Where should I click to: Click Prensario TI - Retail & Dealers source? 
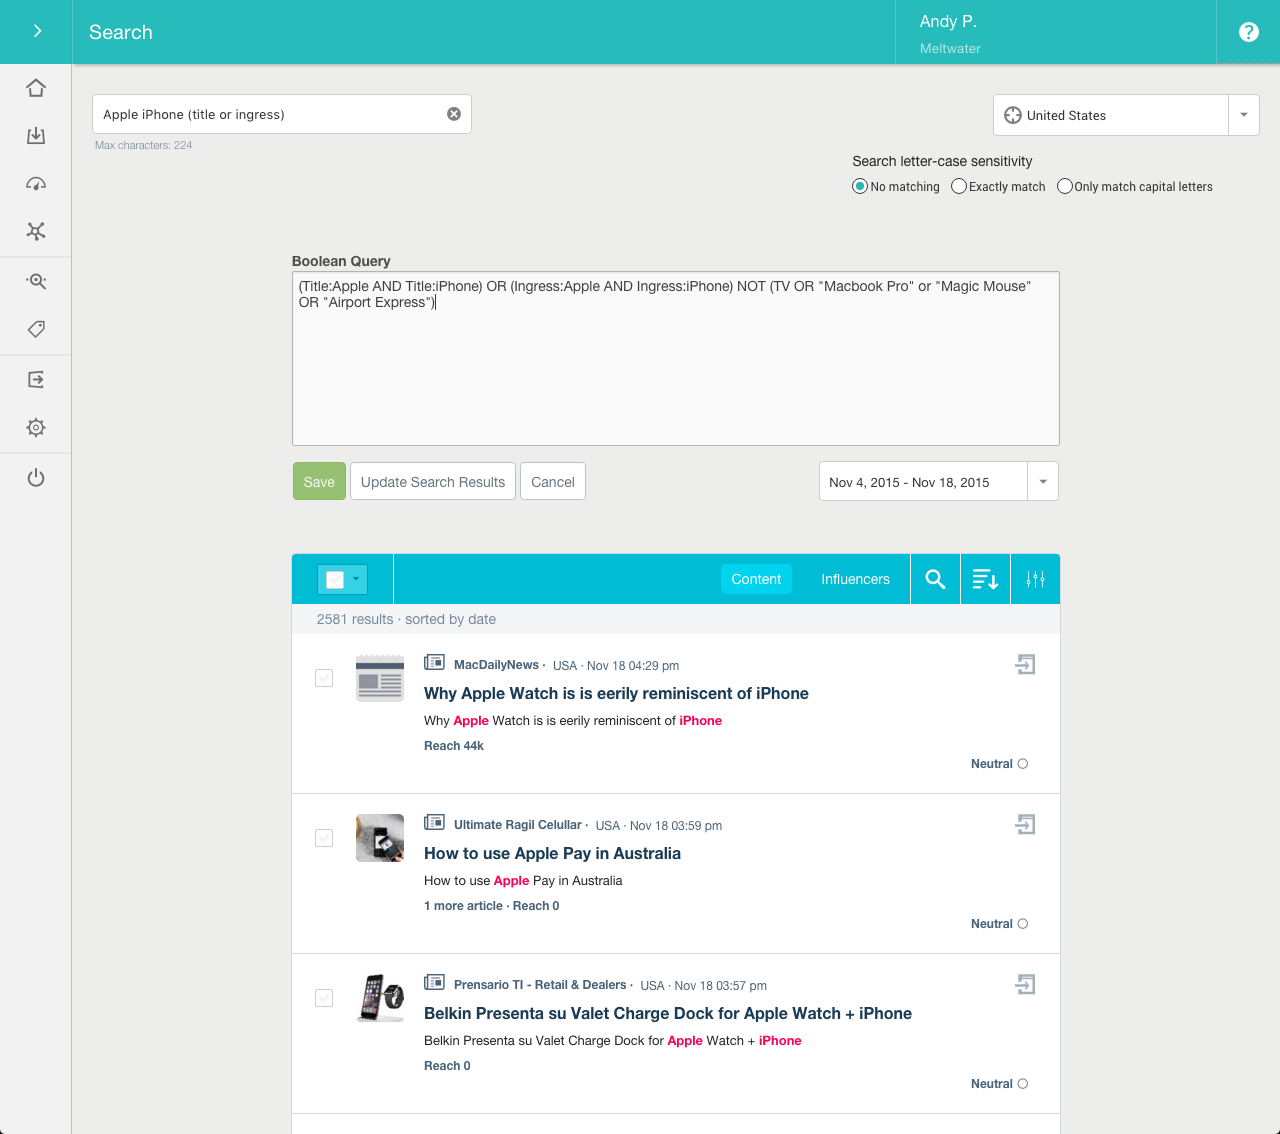point(540,985)
